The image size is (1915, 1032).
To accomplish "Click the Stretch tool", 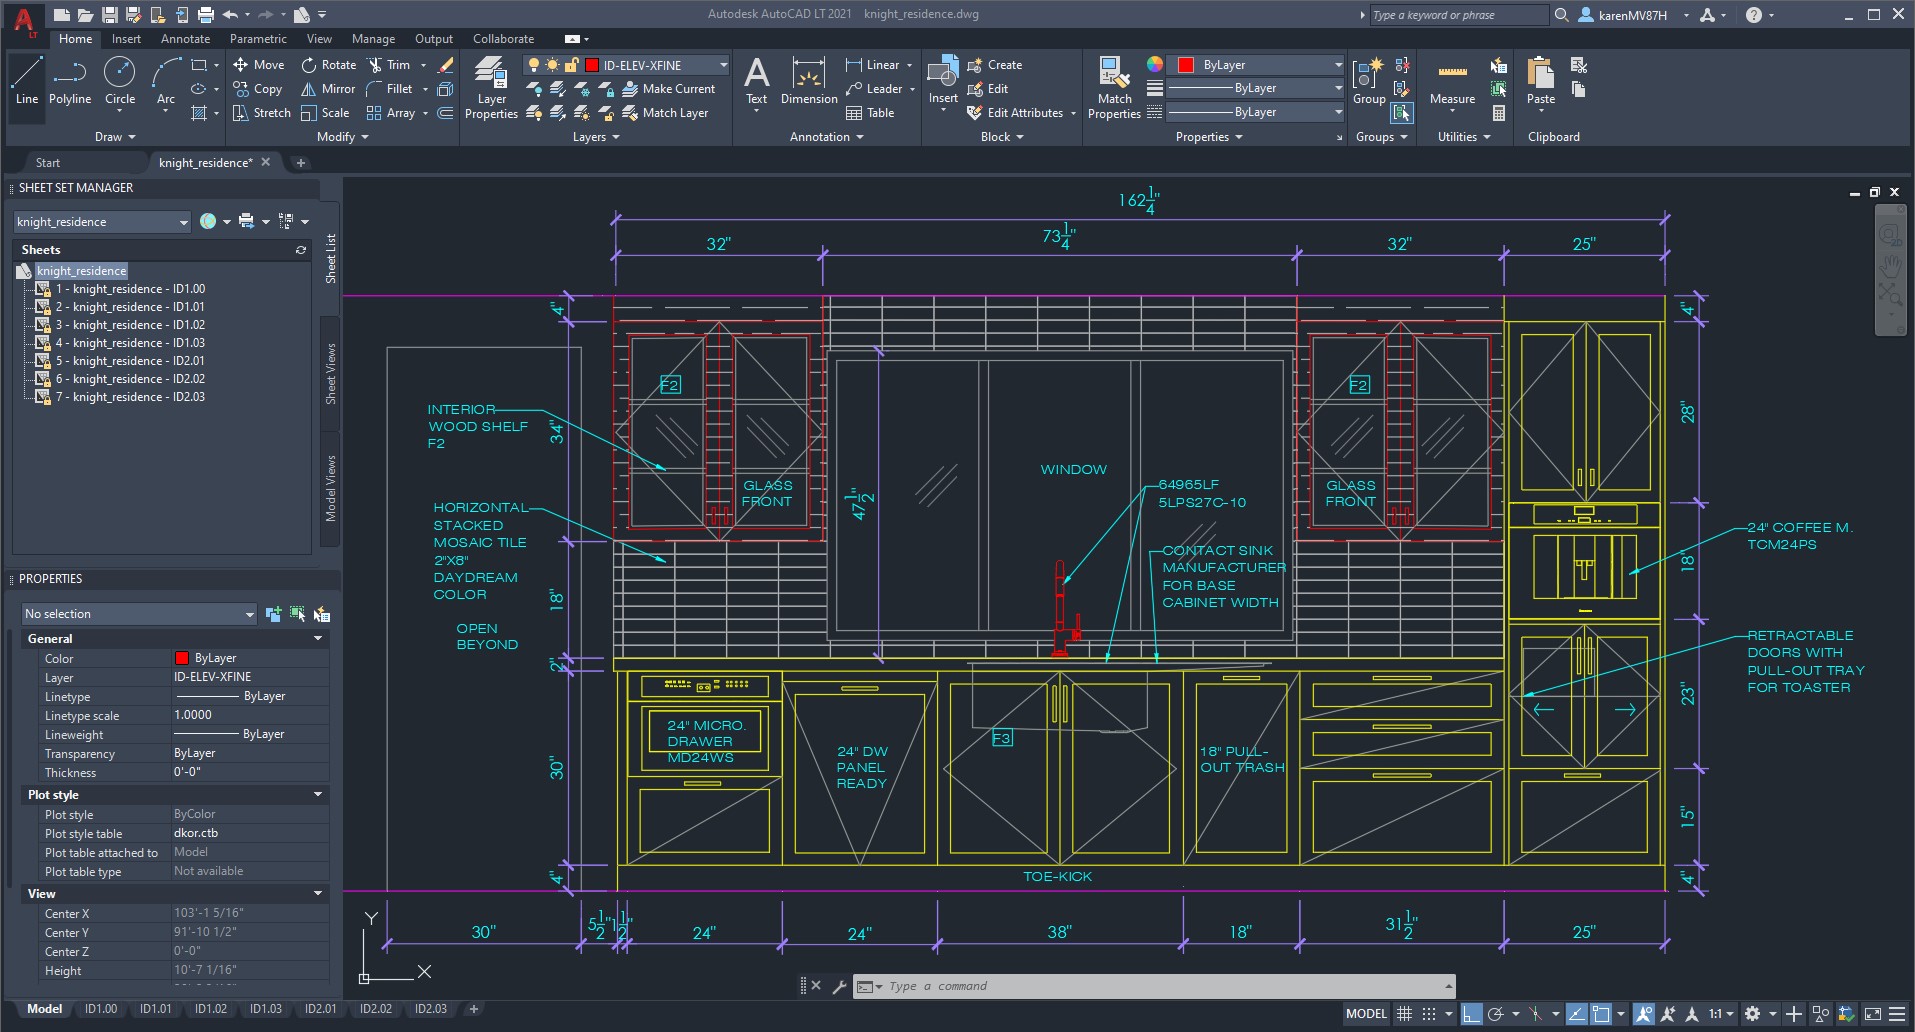I will point(262,113).
